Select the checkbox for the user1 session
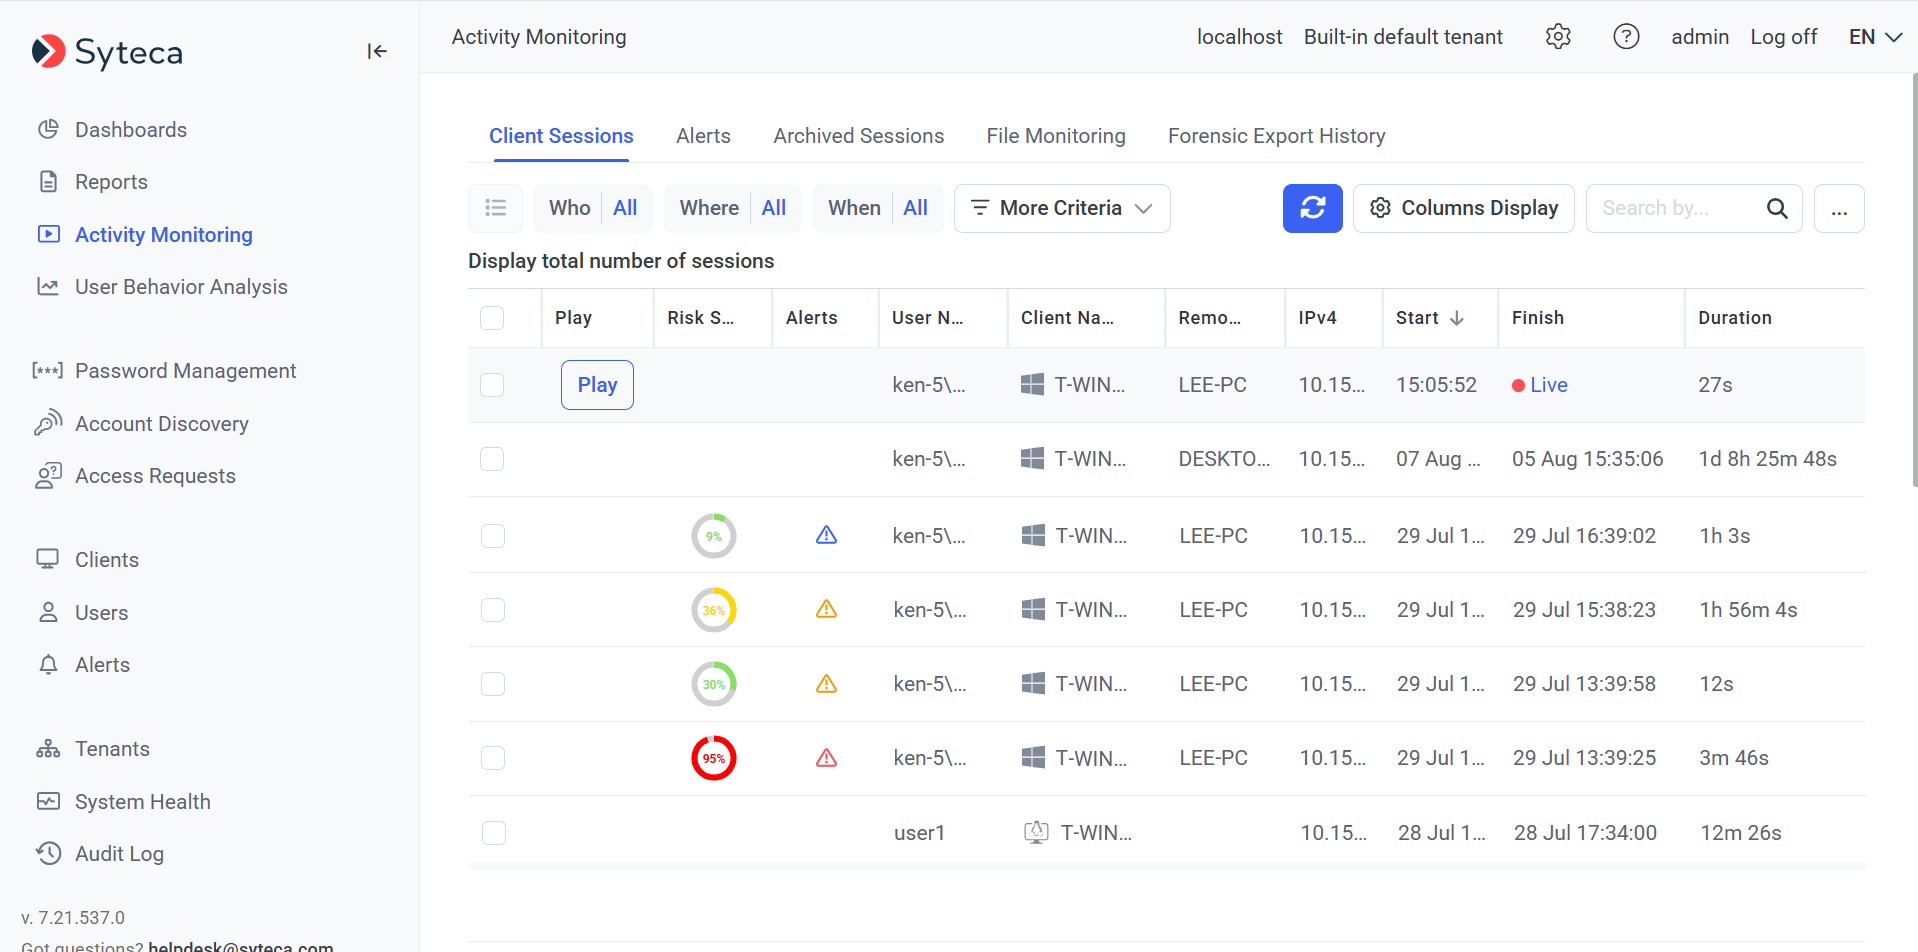Image resolution: width=1918 pixels, height=952 pixels. [494, 833]
